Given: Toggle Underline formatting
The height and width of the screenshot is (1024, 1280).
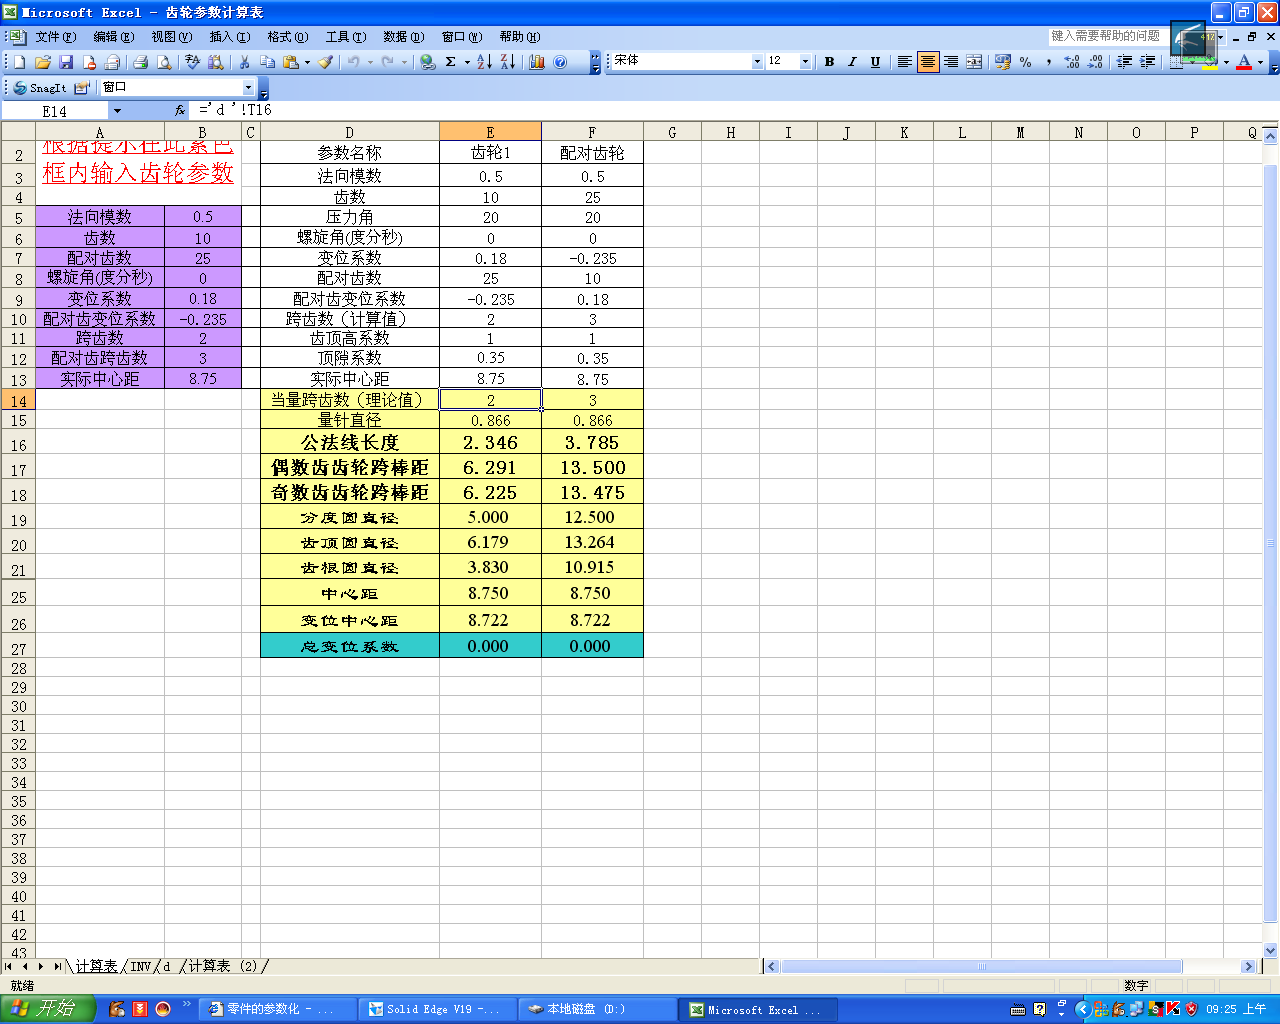Looking at the screenshot, I should click(875, 62).
